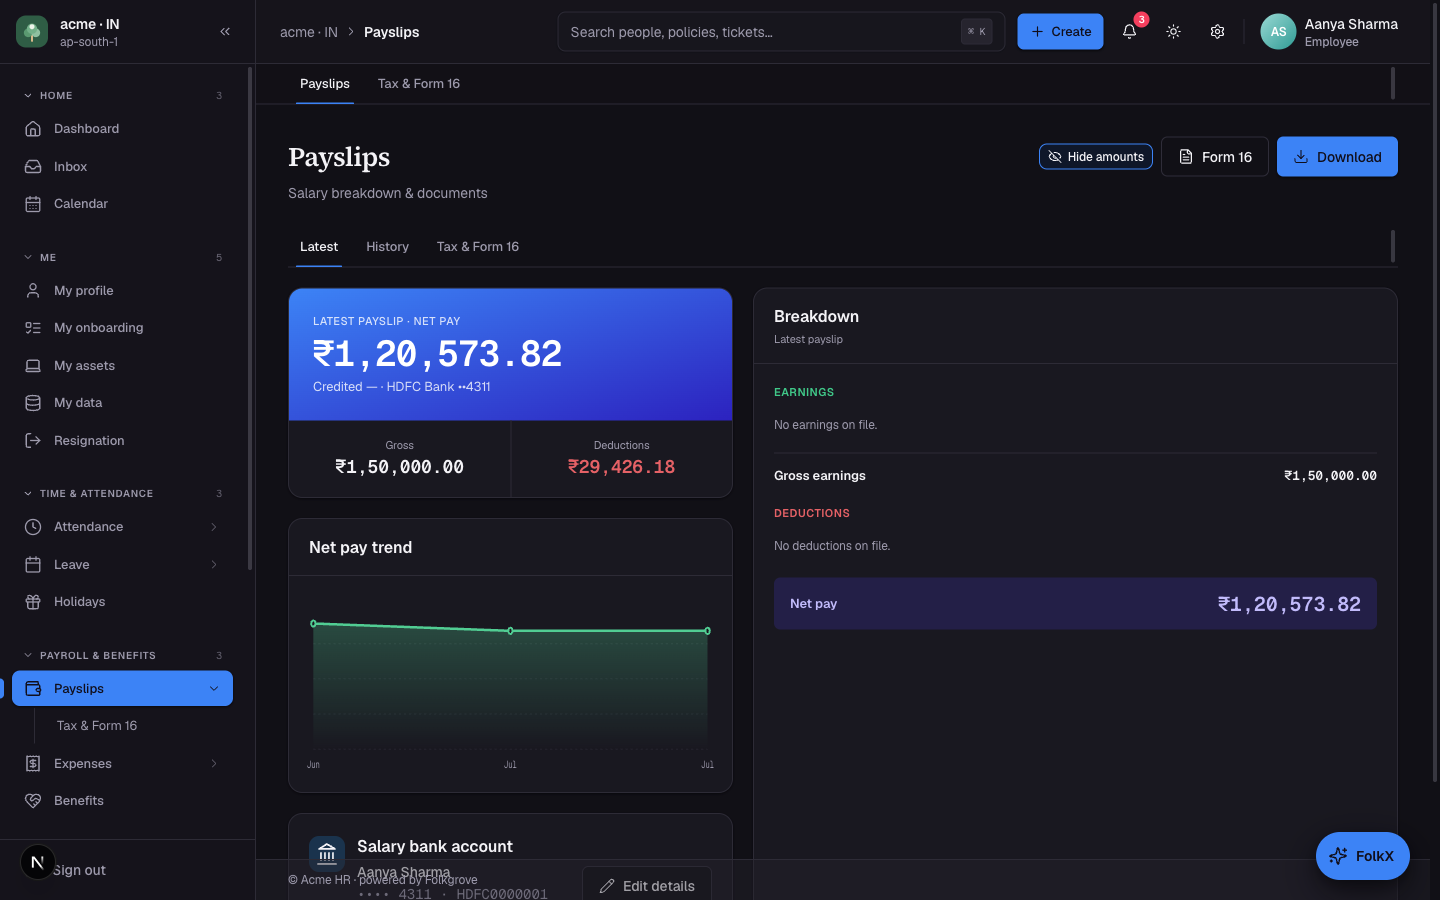Download the payslip
The height and width of the screenshot is (900, 1440).
[x=1337, y=157]
